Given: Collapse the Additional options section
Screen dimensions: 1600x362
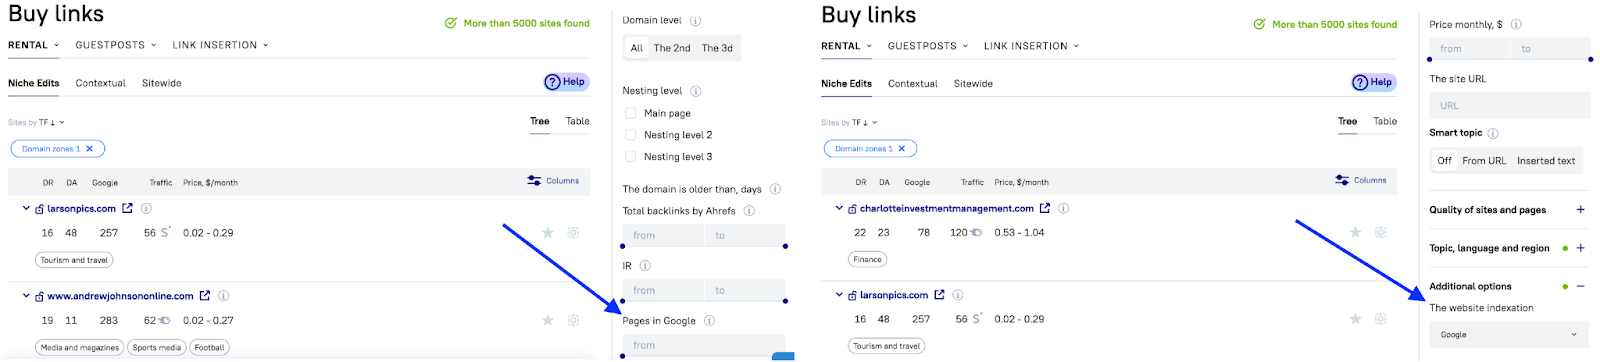Looking at the screenshot, I should (1581, 286).
